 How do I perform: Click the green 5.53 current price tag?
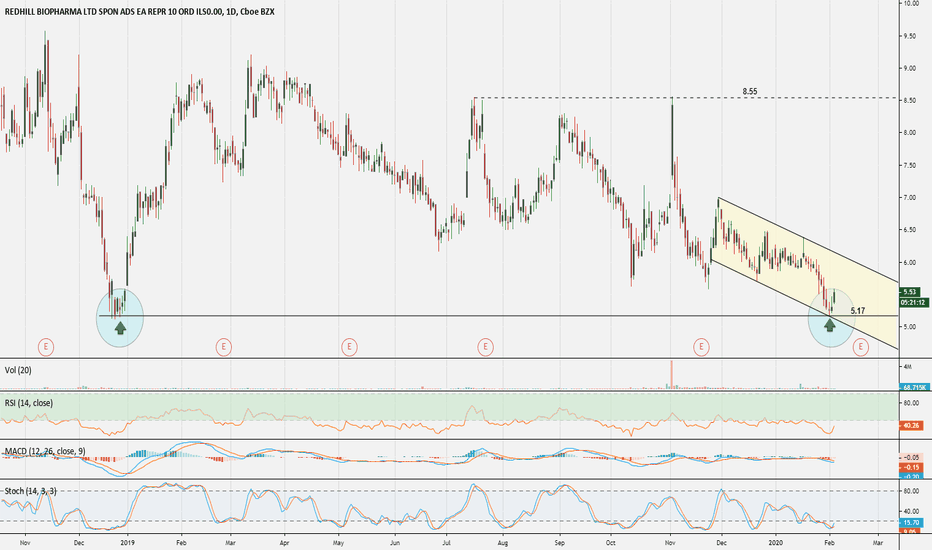[911, 292]
